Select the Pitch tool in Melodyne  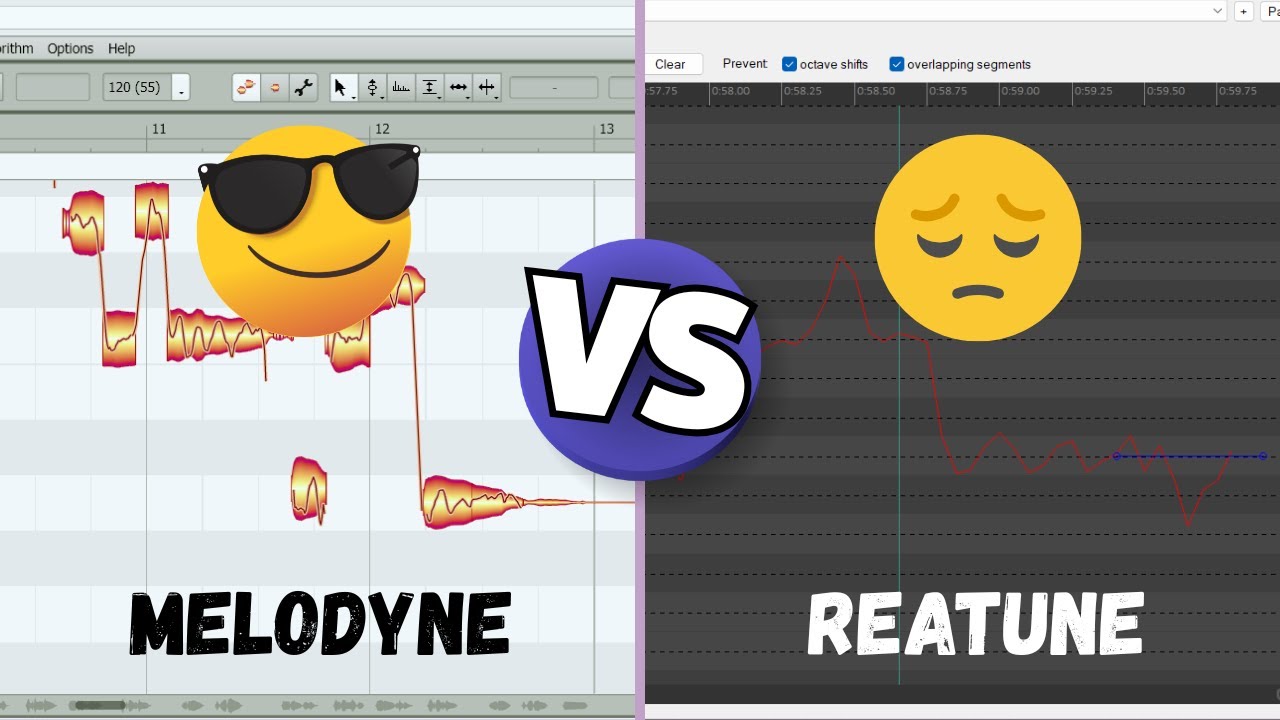pos(372,88)
